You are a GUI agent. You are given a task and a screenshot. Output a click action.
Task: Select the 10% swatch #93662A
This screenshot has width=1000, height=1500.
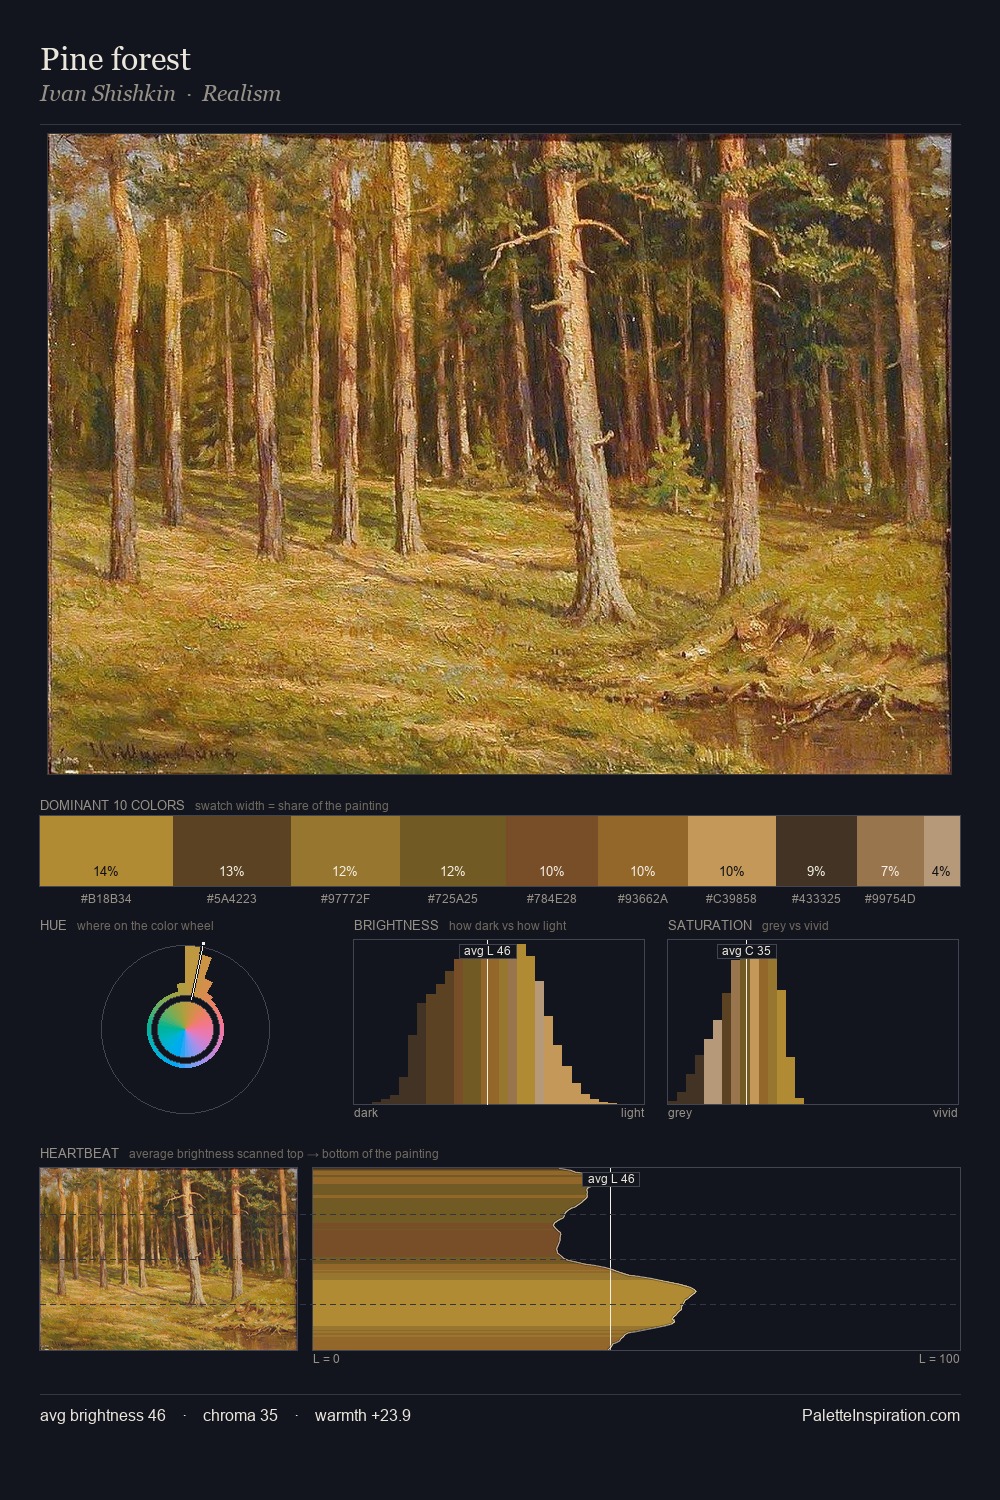[643, 851]
